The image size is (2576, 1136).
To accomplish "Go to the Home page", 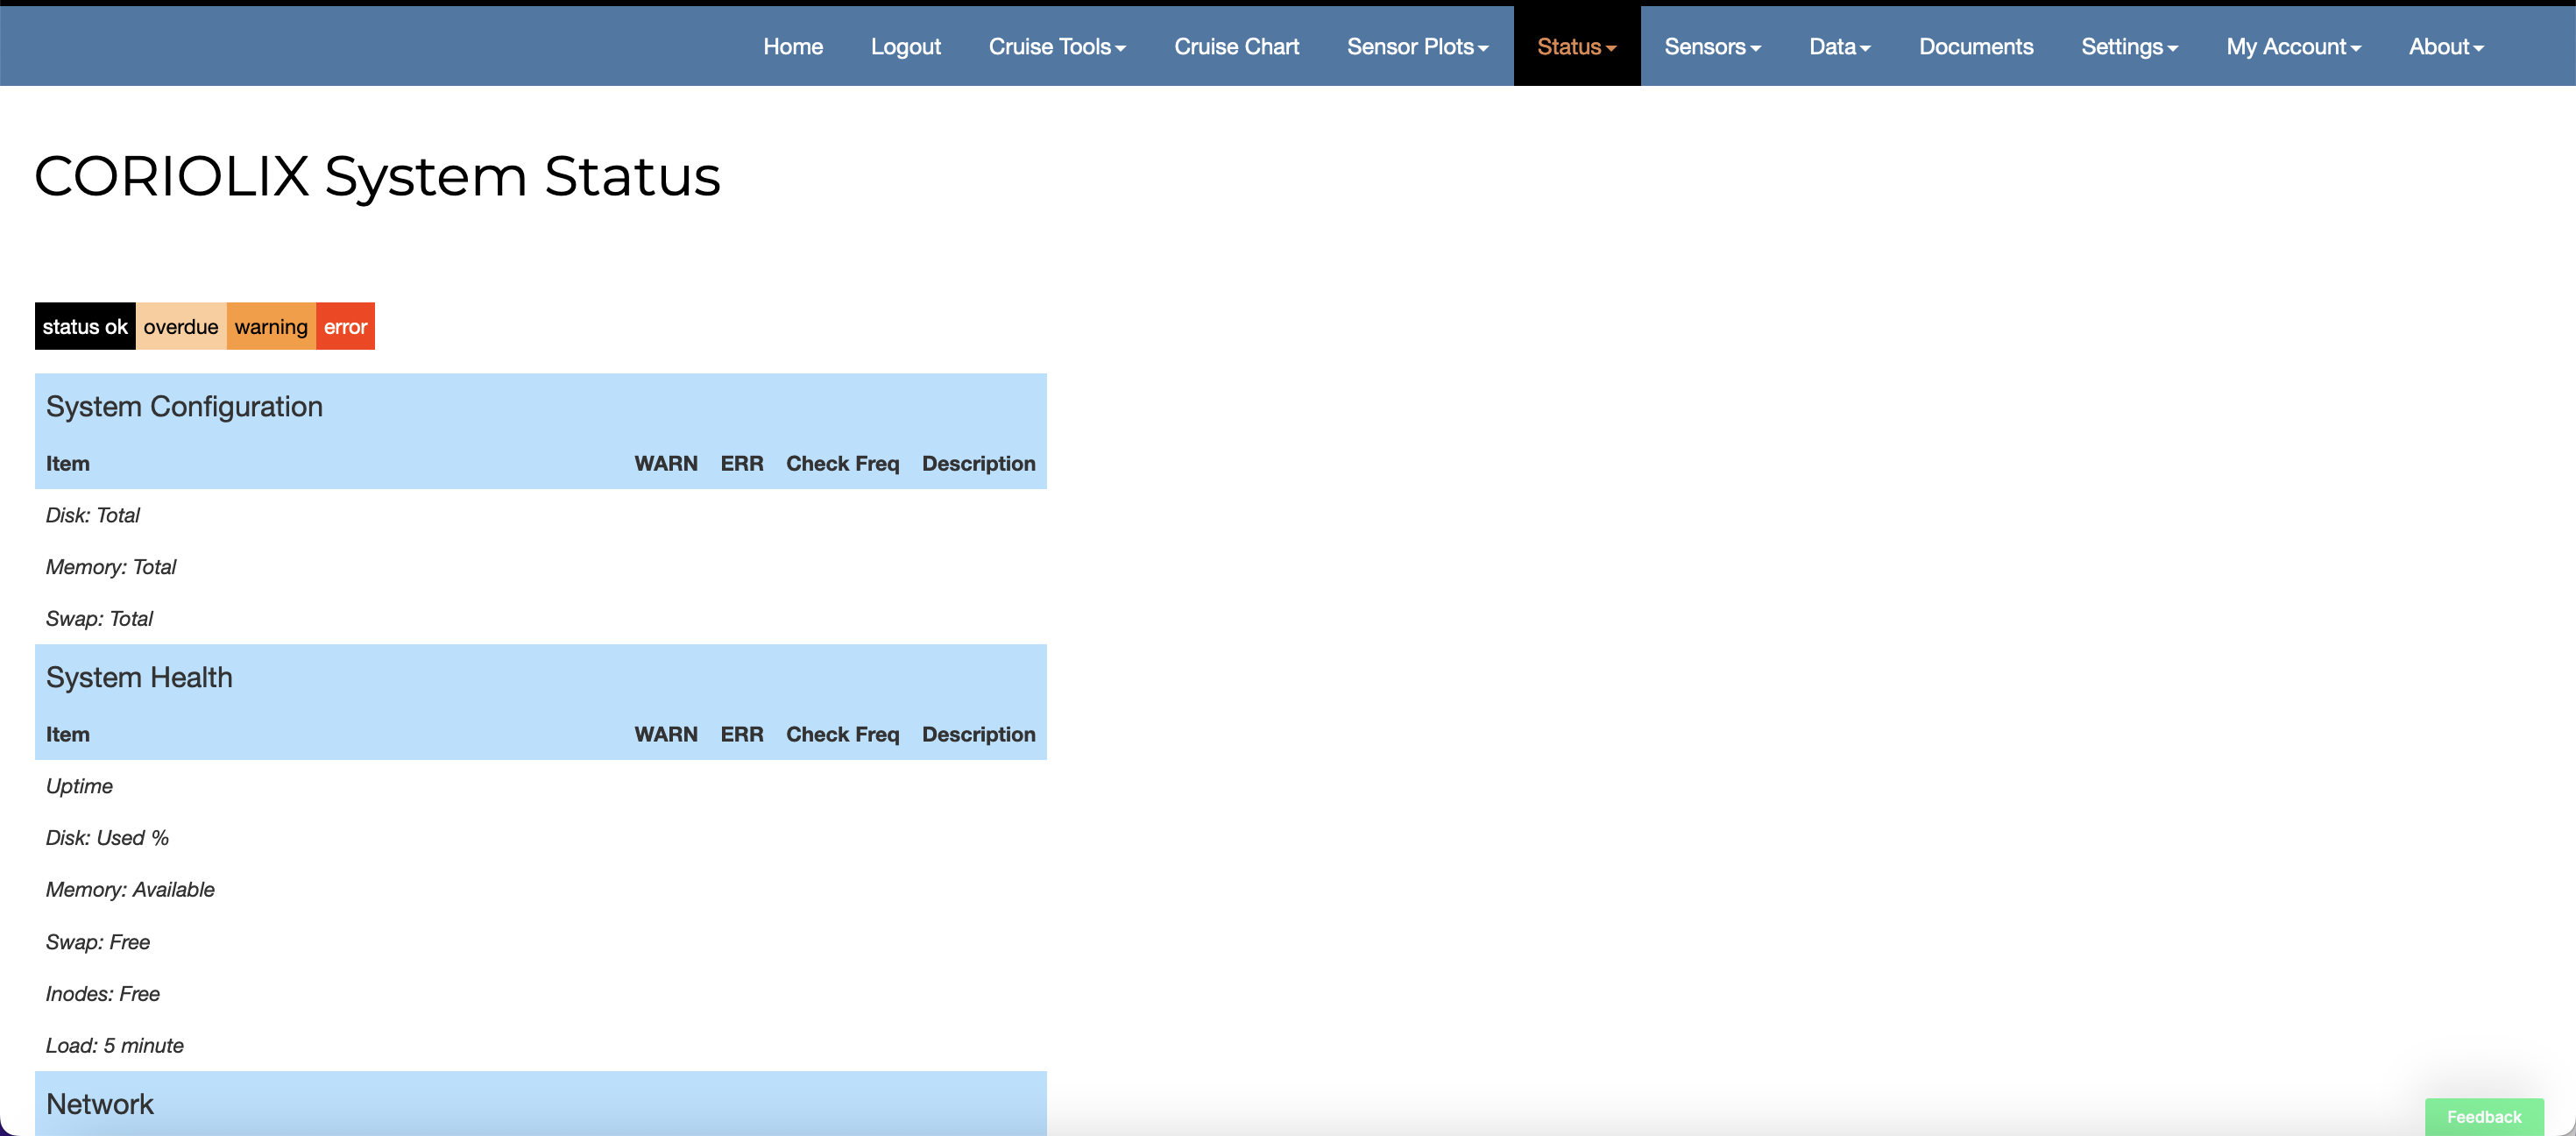I will (x=793, y=47).
